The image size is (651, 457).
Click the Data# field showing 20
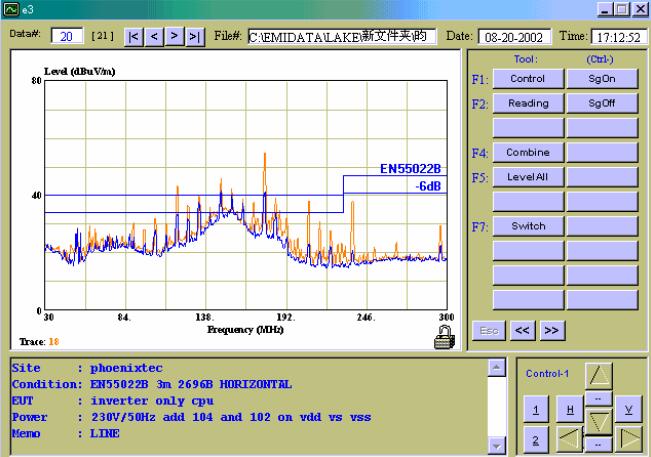click(x=67, y=36)
